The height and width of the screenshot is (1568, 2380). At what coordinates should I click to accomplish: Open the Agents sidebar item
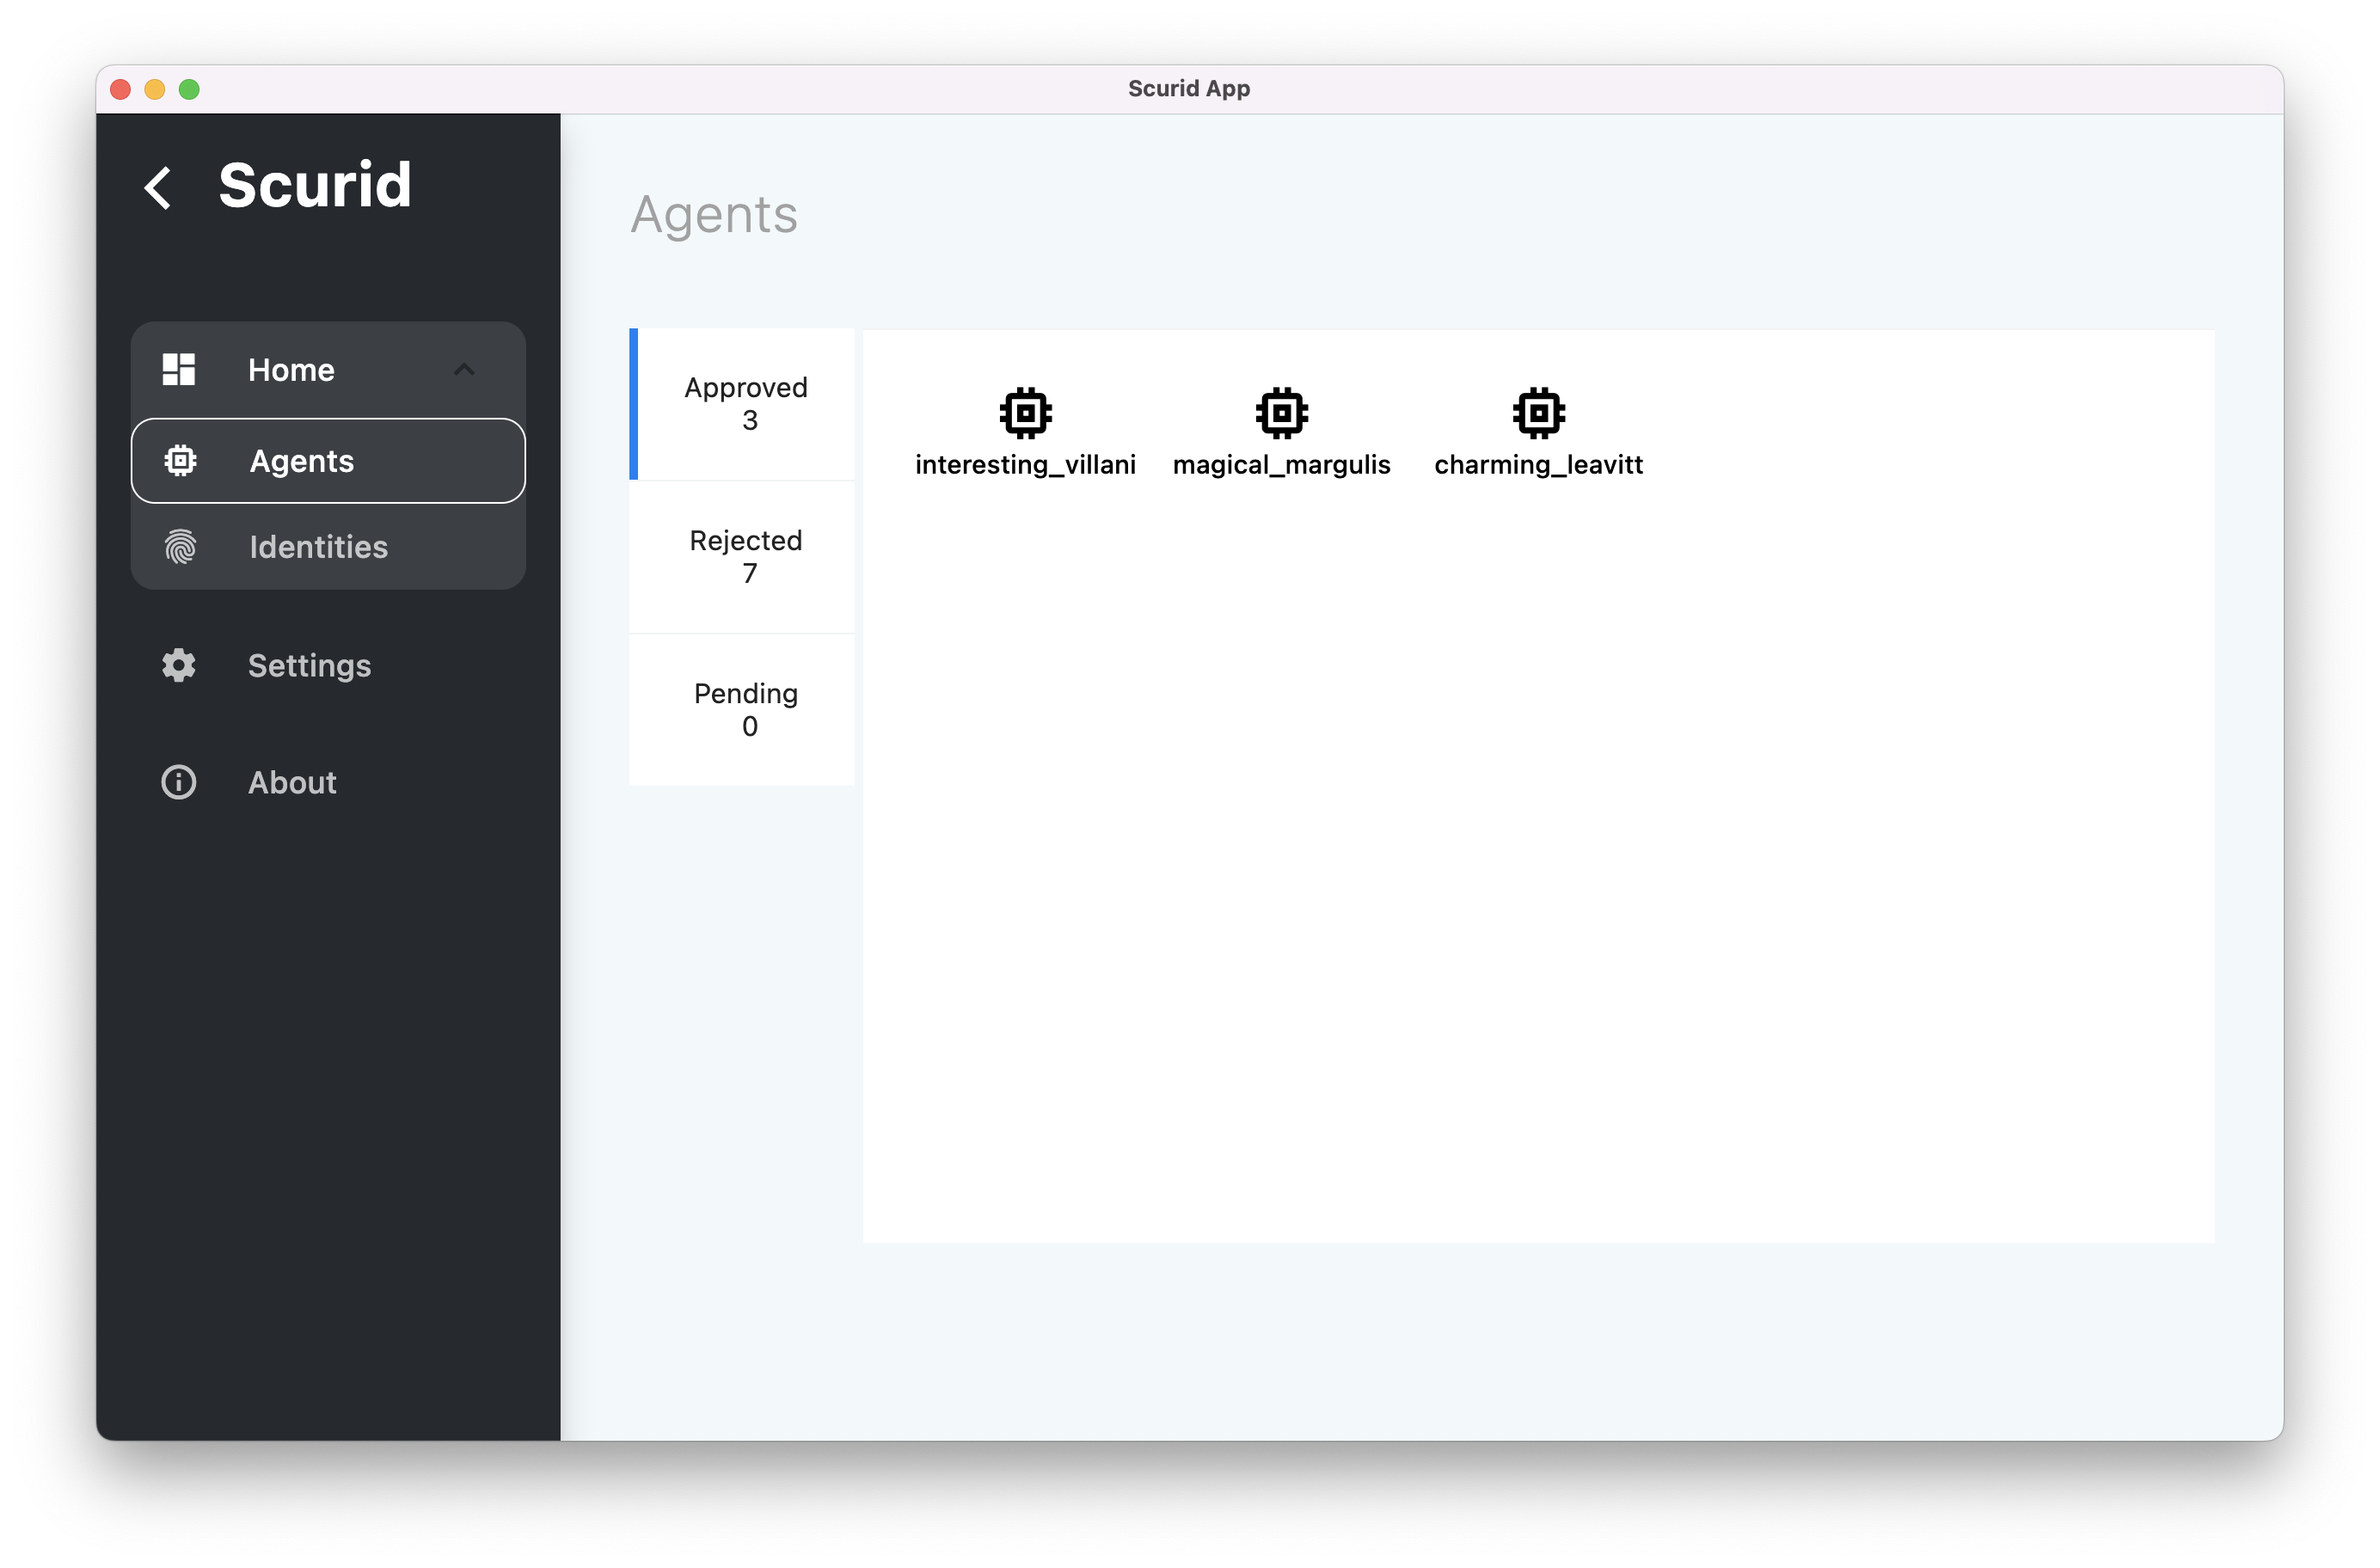(x=328, y=460)
